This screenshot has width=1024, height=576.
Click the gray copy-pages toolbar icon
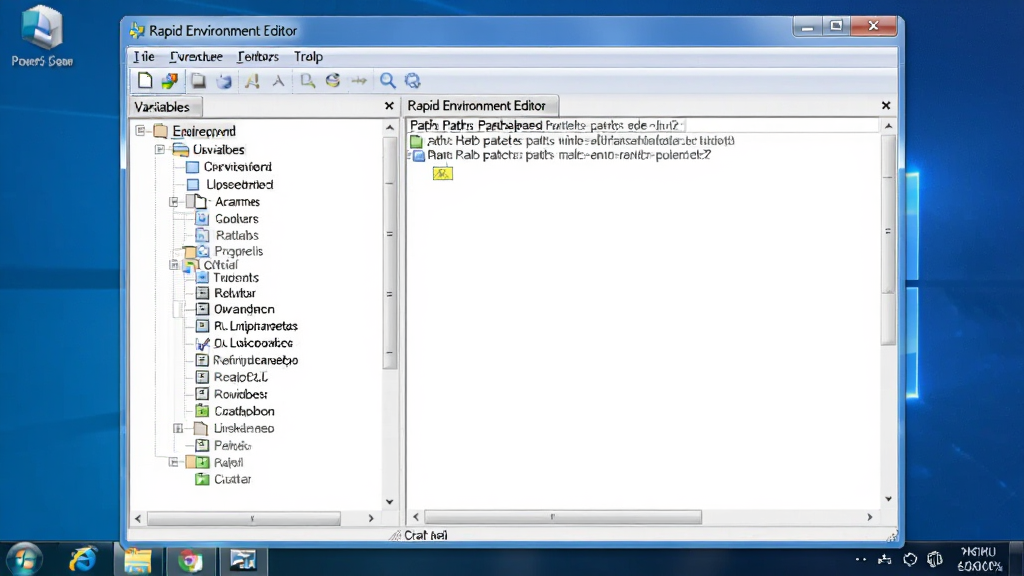click(198, 80)
